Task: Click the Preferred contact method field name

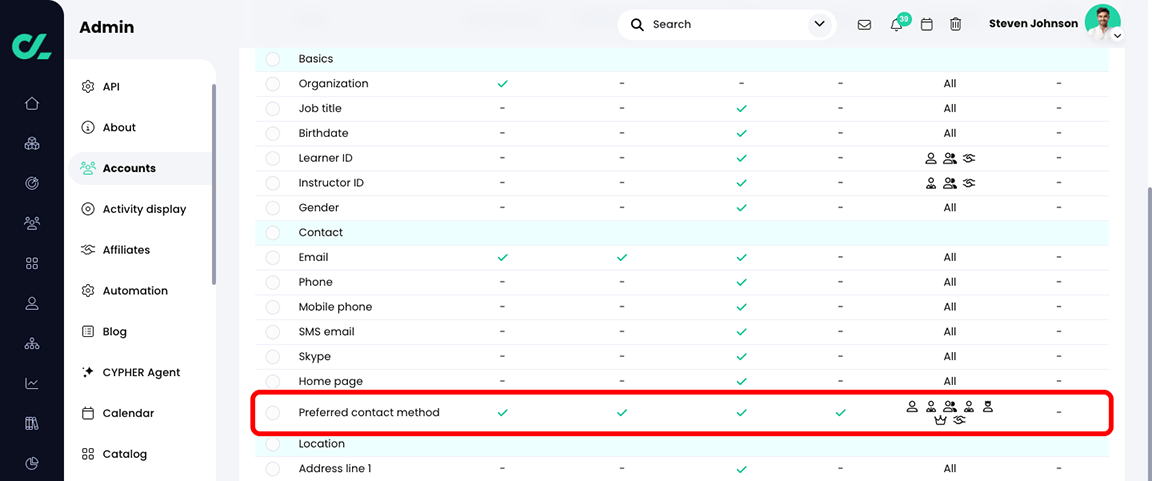Action: [x=369, y=413]
